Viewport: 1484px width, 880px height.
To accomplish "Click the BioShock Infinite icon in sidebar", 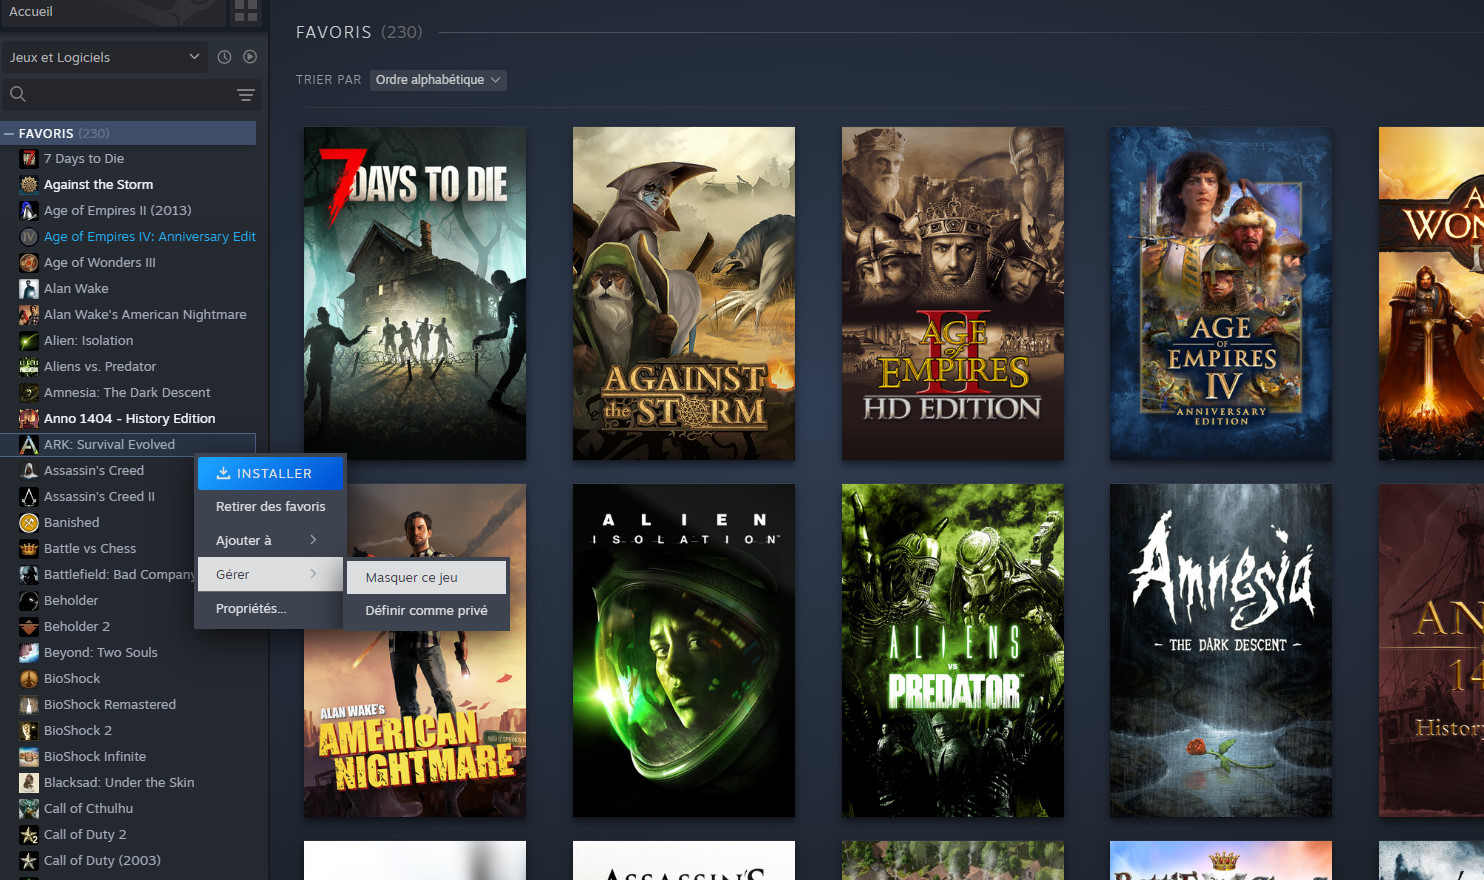I will (27, 756).
